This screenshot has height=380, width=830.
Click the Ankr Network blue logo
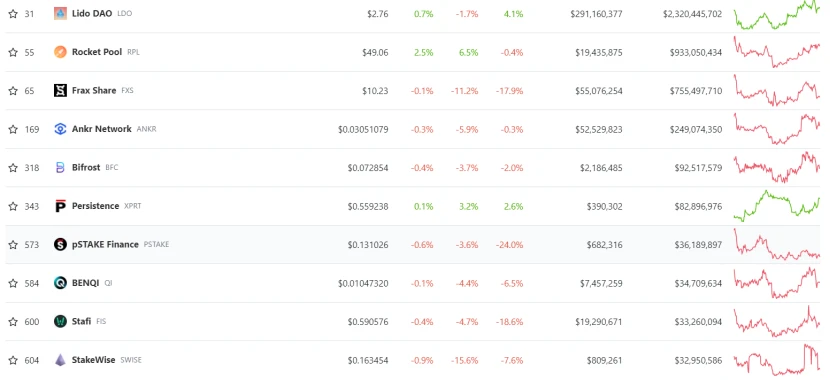[x=60, y=129]
